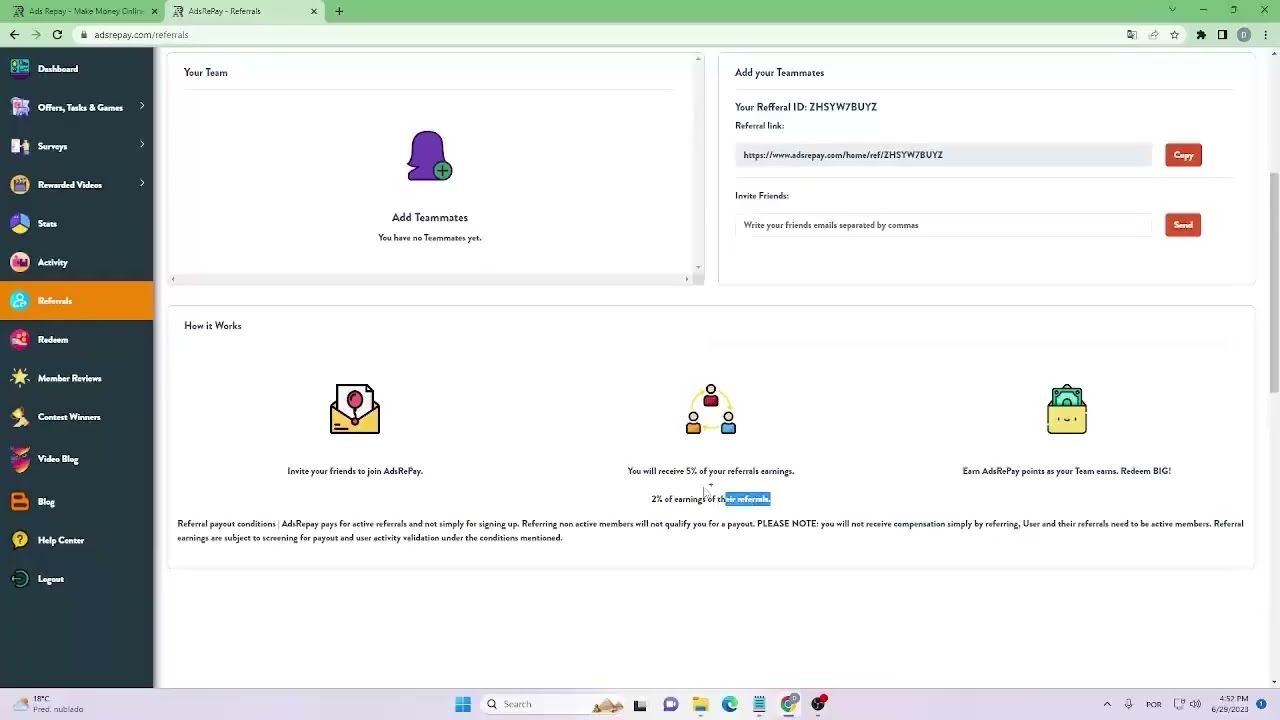Open the Activity sidebar icon
Viewport: 1280px width, 720px height.
pos(20,262)
